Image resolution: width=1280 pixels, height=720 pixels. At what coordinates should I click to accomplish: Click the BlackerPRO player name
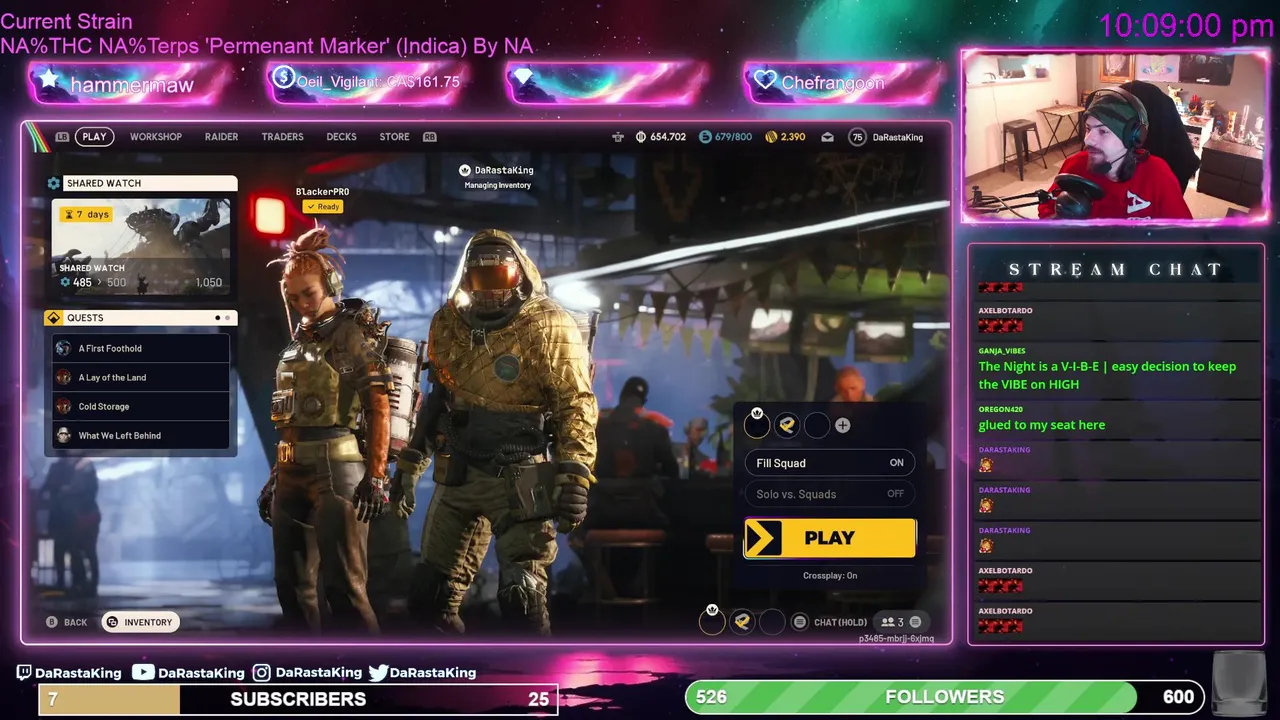[322, 191]
